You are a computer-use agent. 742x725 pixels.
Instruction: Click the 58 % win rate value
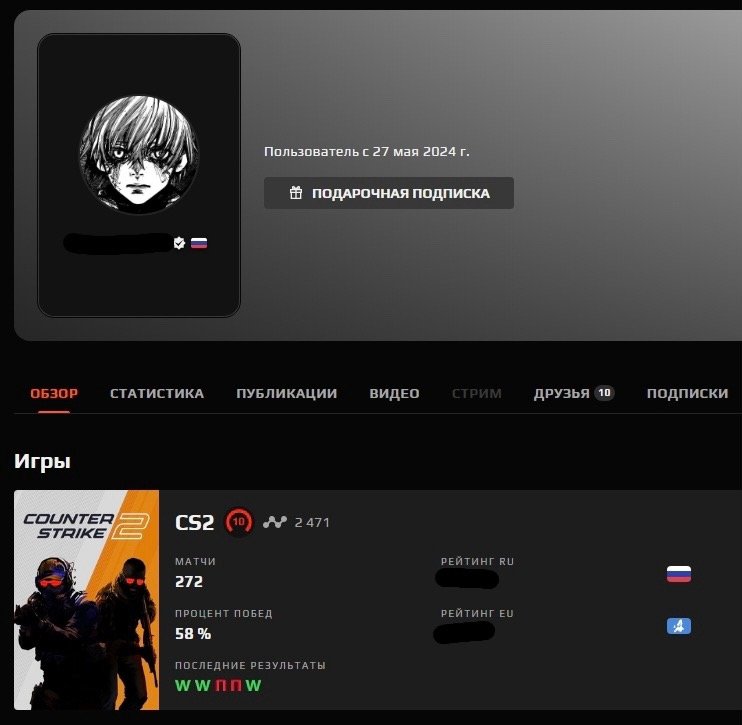click(x=193, y=634)
